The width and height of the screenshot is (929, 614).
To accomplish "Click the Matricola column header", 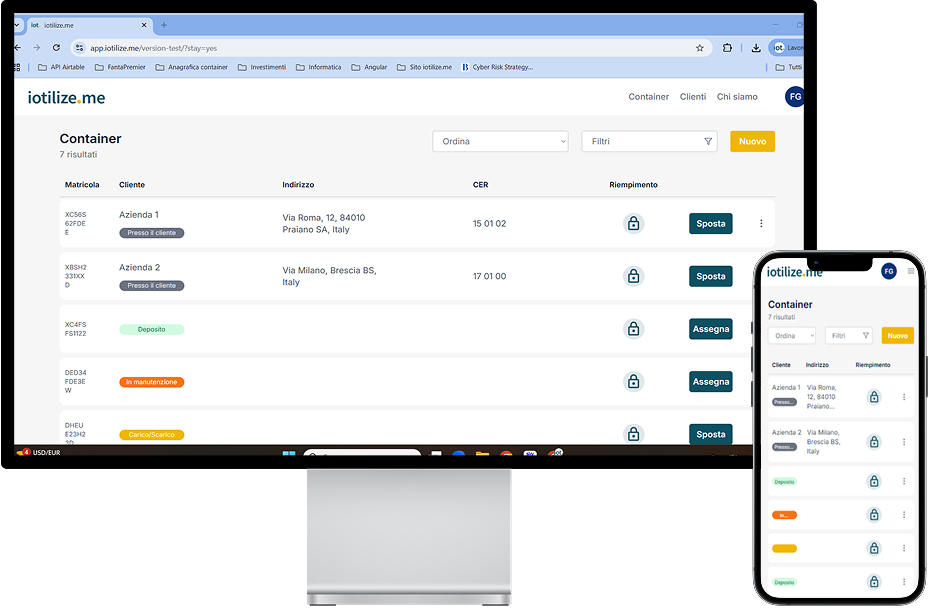I will click(82, 185).
